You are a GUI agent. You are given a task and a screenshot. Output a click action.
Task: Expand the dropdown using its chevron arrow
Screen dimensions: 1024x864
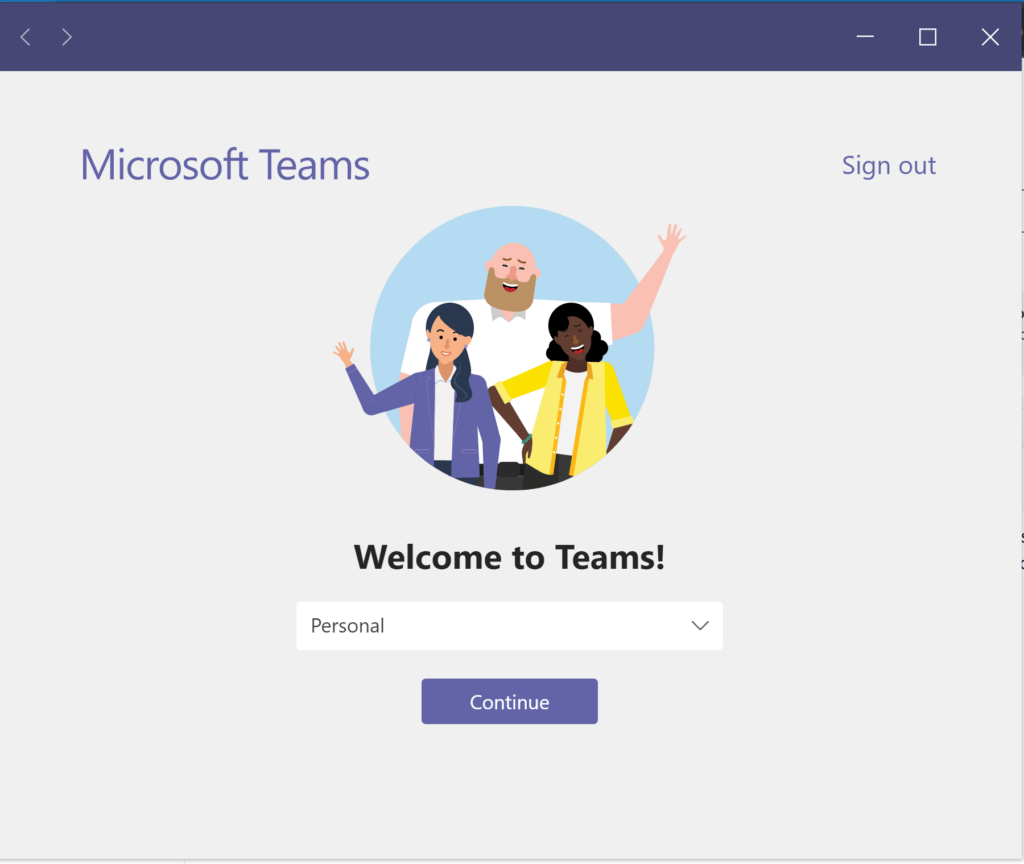click(x=700, y=626)
